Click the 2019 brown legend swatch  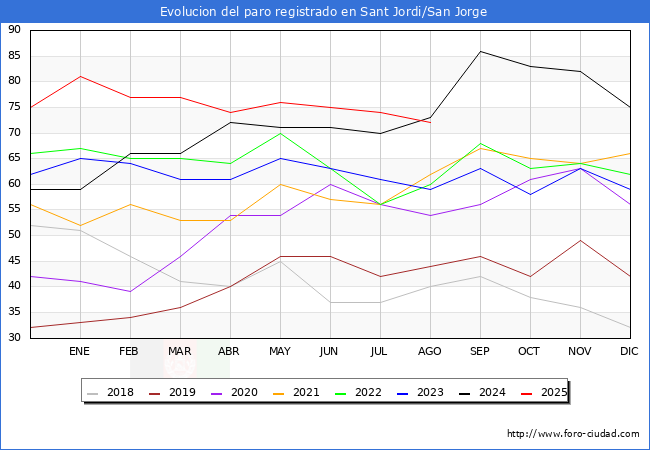(x=154, y=393)
